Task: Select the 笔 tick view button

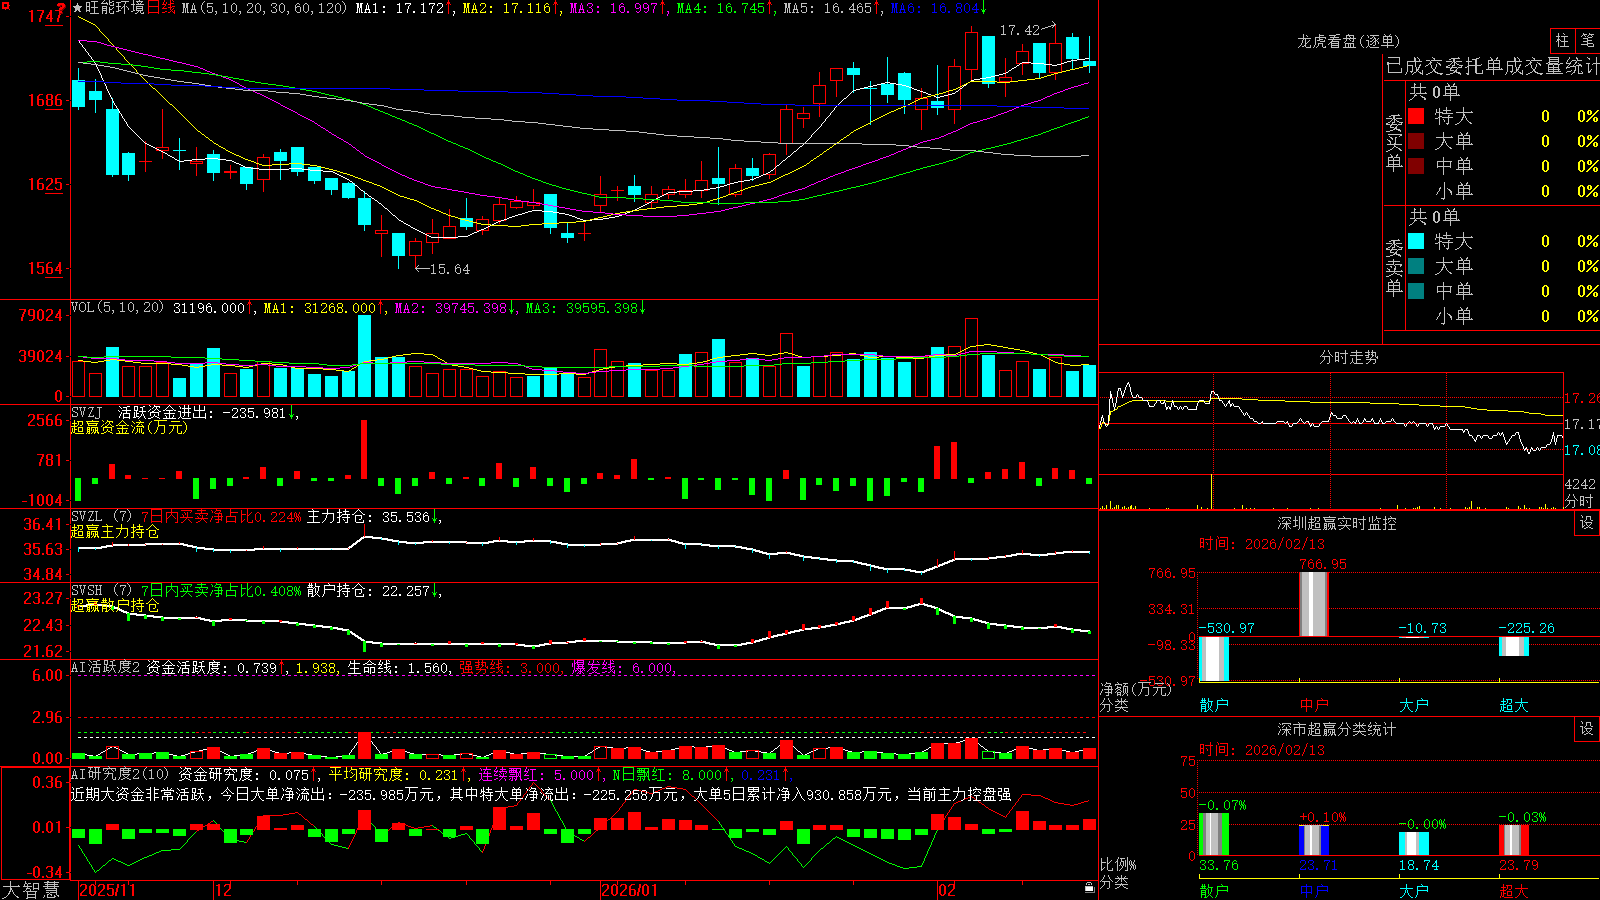Action: coord(1587,40)
